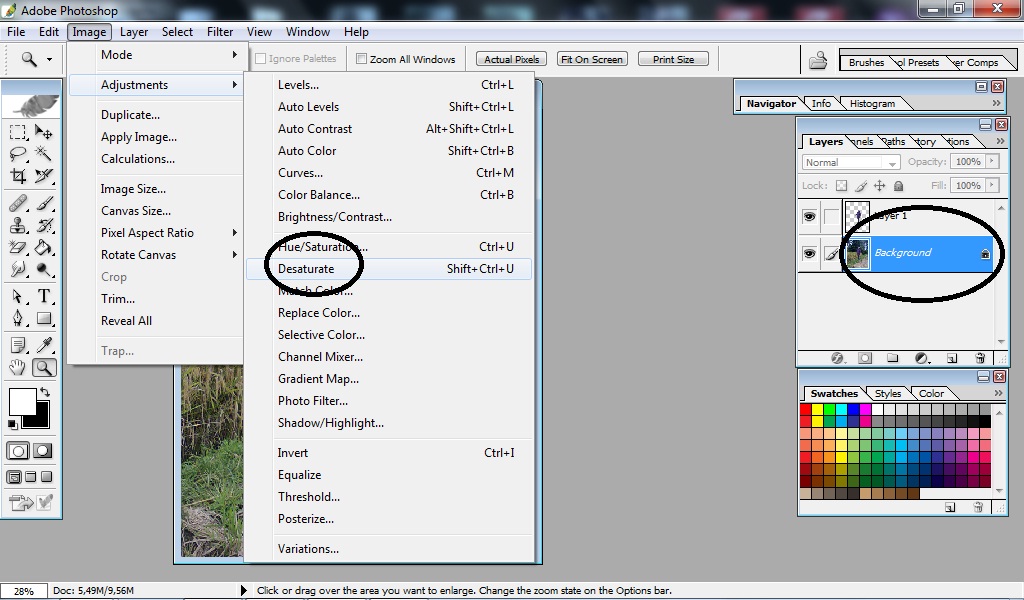Switch to Quick Mask Mode
The width and height of the screenshot is (1024, 600).
point(42,450)
